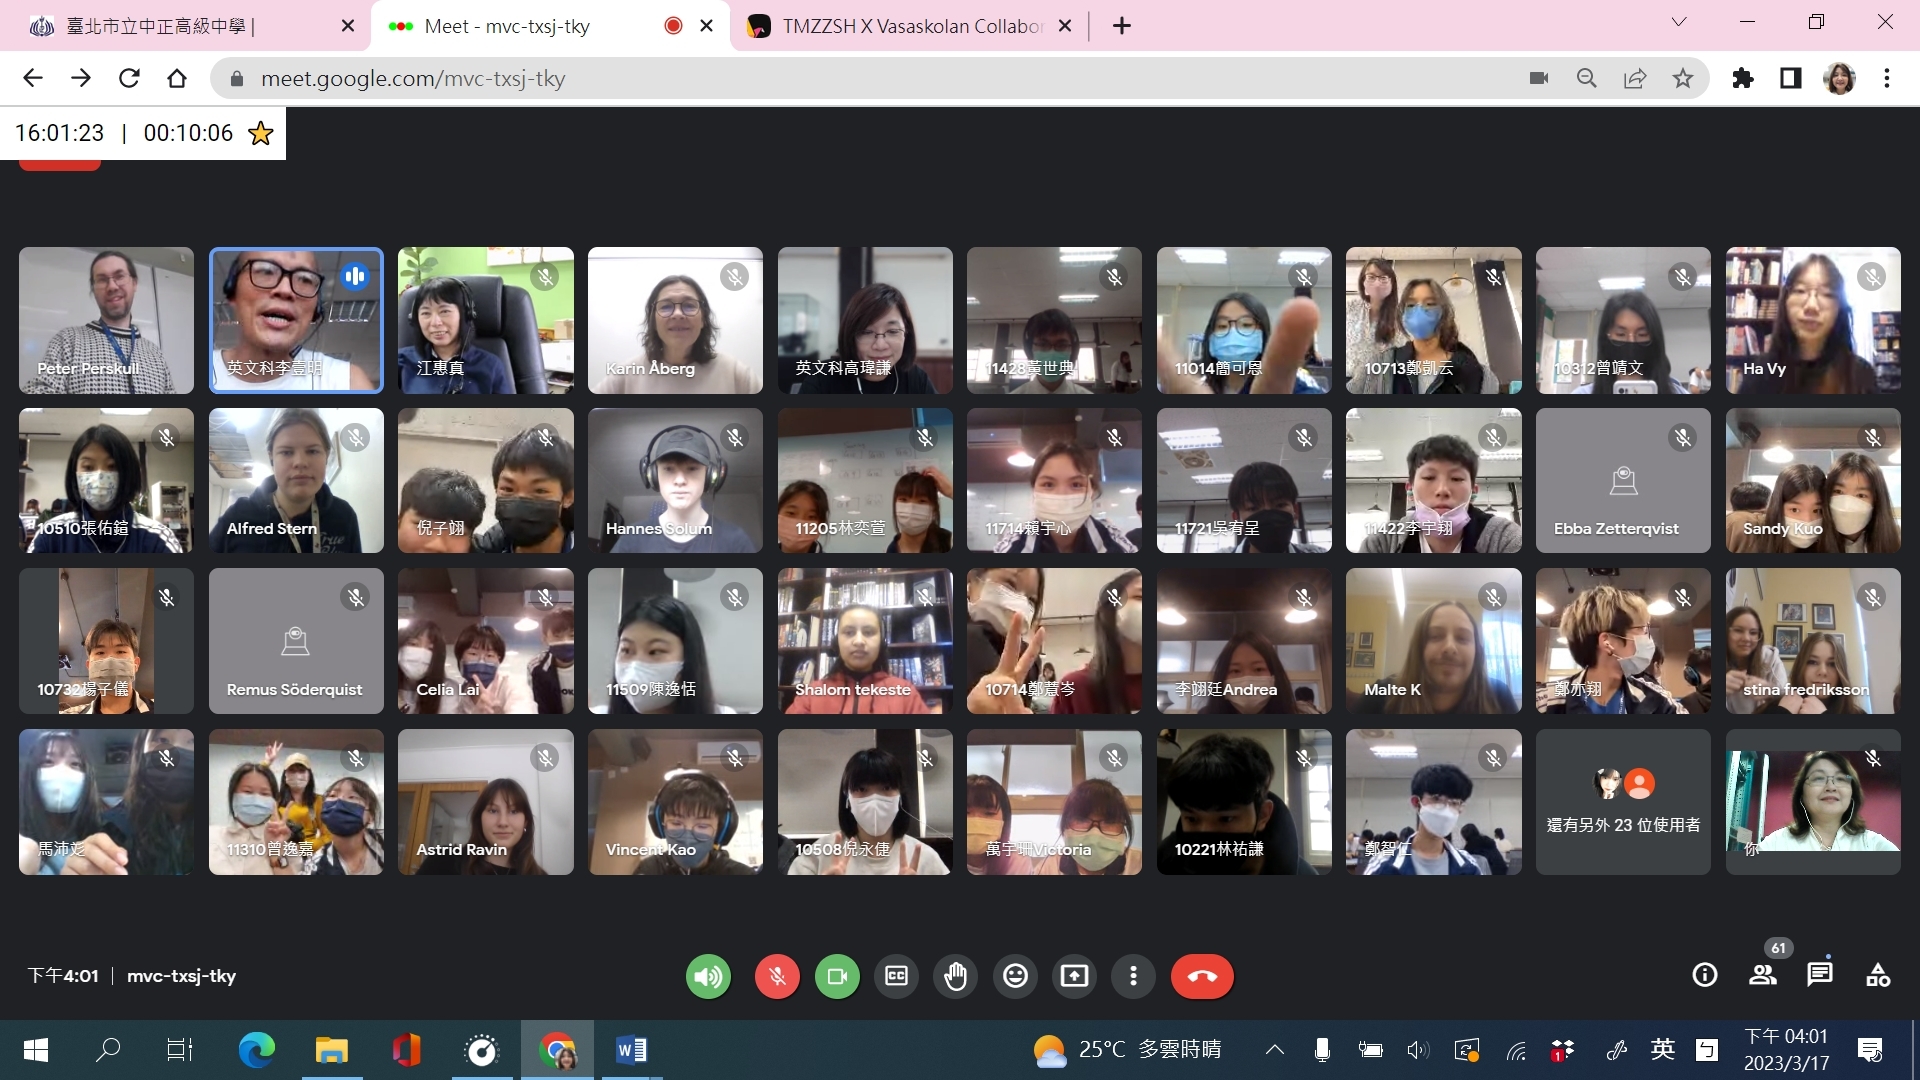Open meeting details info icon
This screenshot has height=1080, width=1920.
(1704, 975)
